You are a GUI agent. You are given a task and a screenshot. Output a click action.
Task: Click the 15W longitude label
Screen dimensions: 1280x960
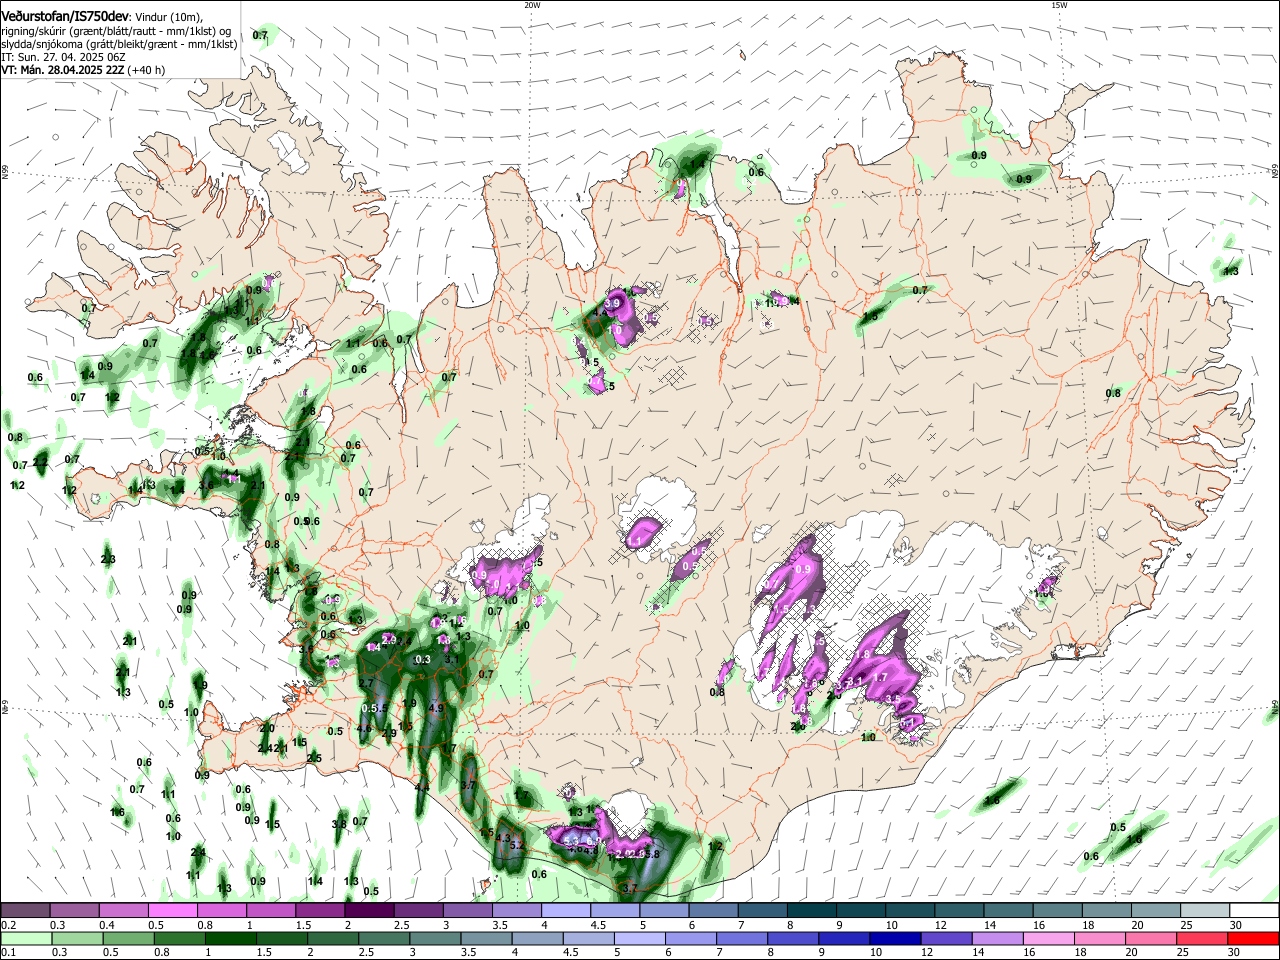click(1059, 5)
